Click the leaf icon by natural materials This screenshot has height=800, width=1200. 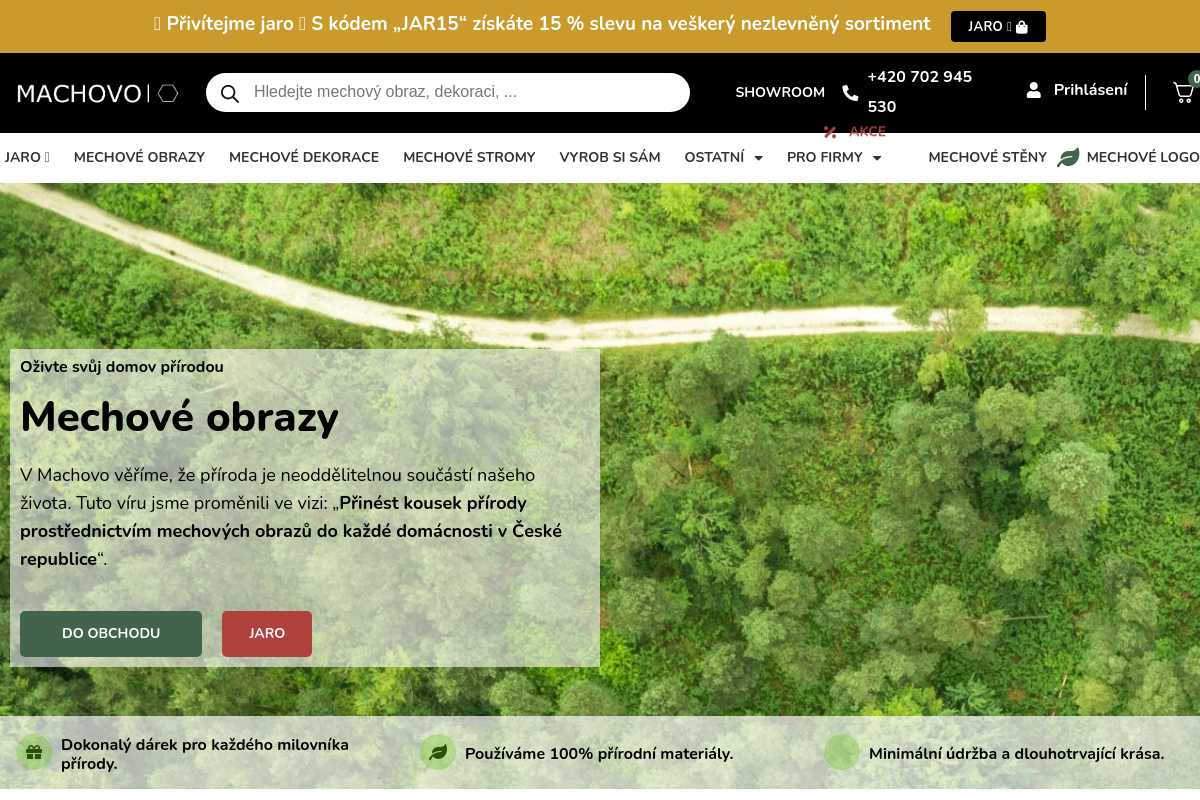point(438,752)
